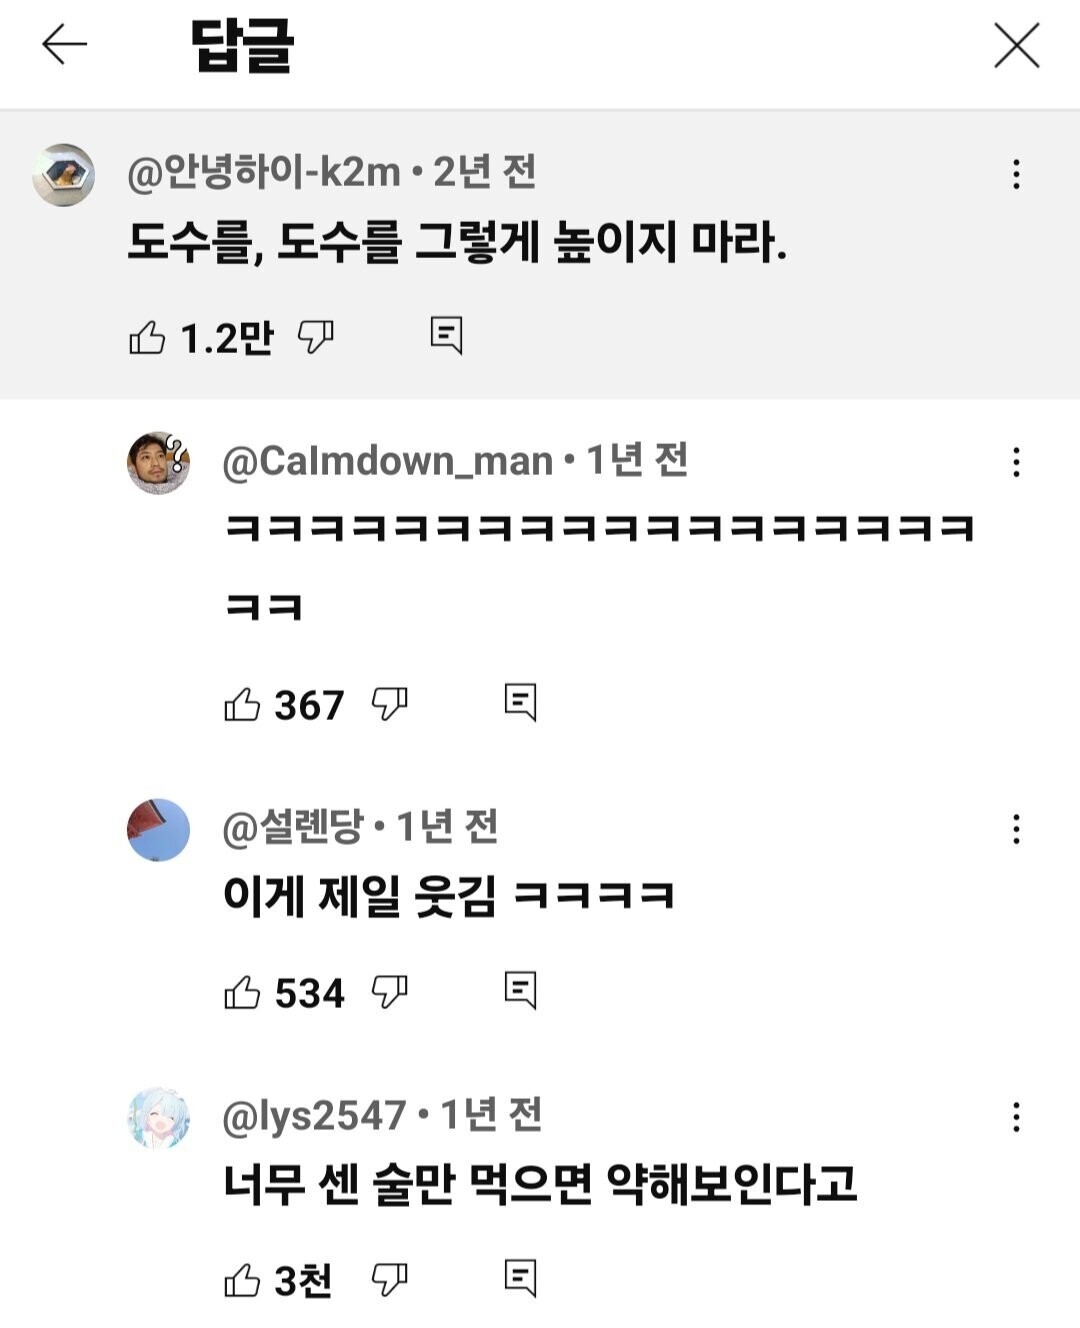Open options menu for 안녕하이-k2m comment

(x=1016, y=174)
